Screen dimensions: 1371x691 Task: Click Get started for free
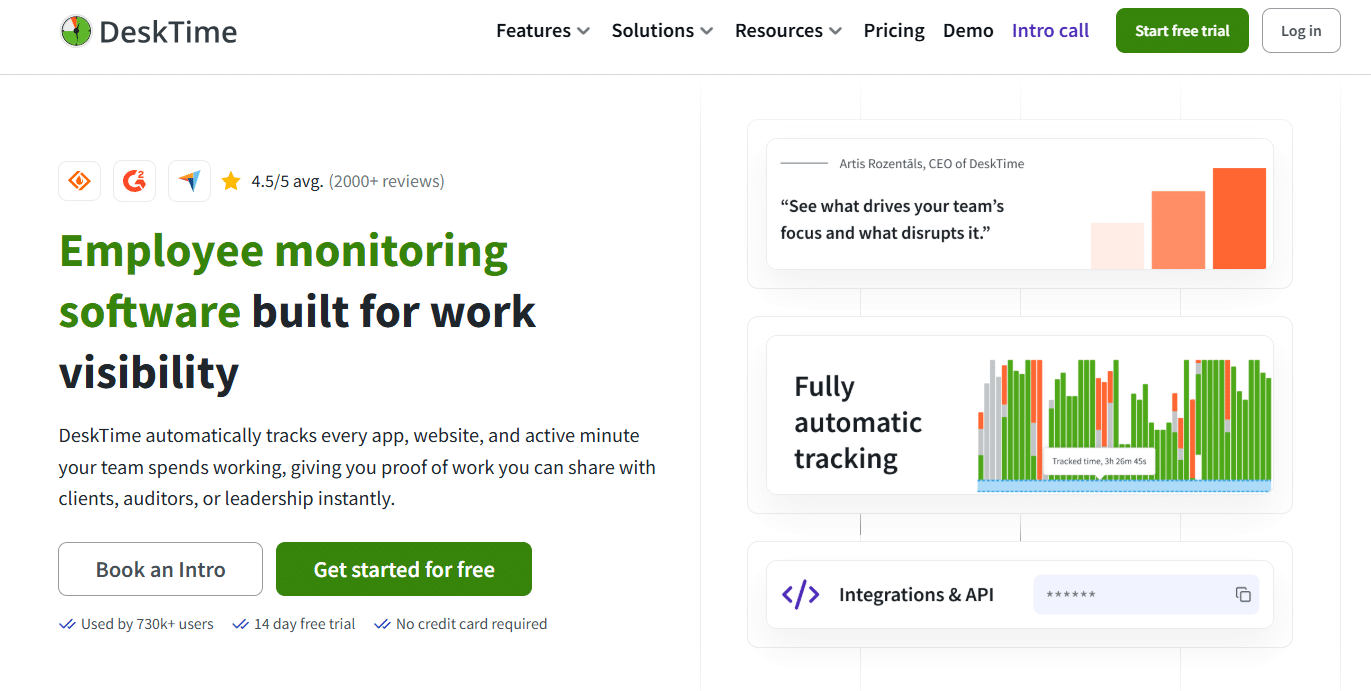pyautogui.click(x=404, y=569)
